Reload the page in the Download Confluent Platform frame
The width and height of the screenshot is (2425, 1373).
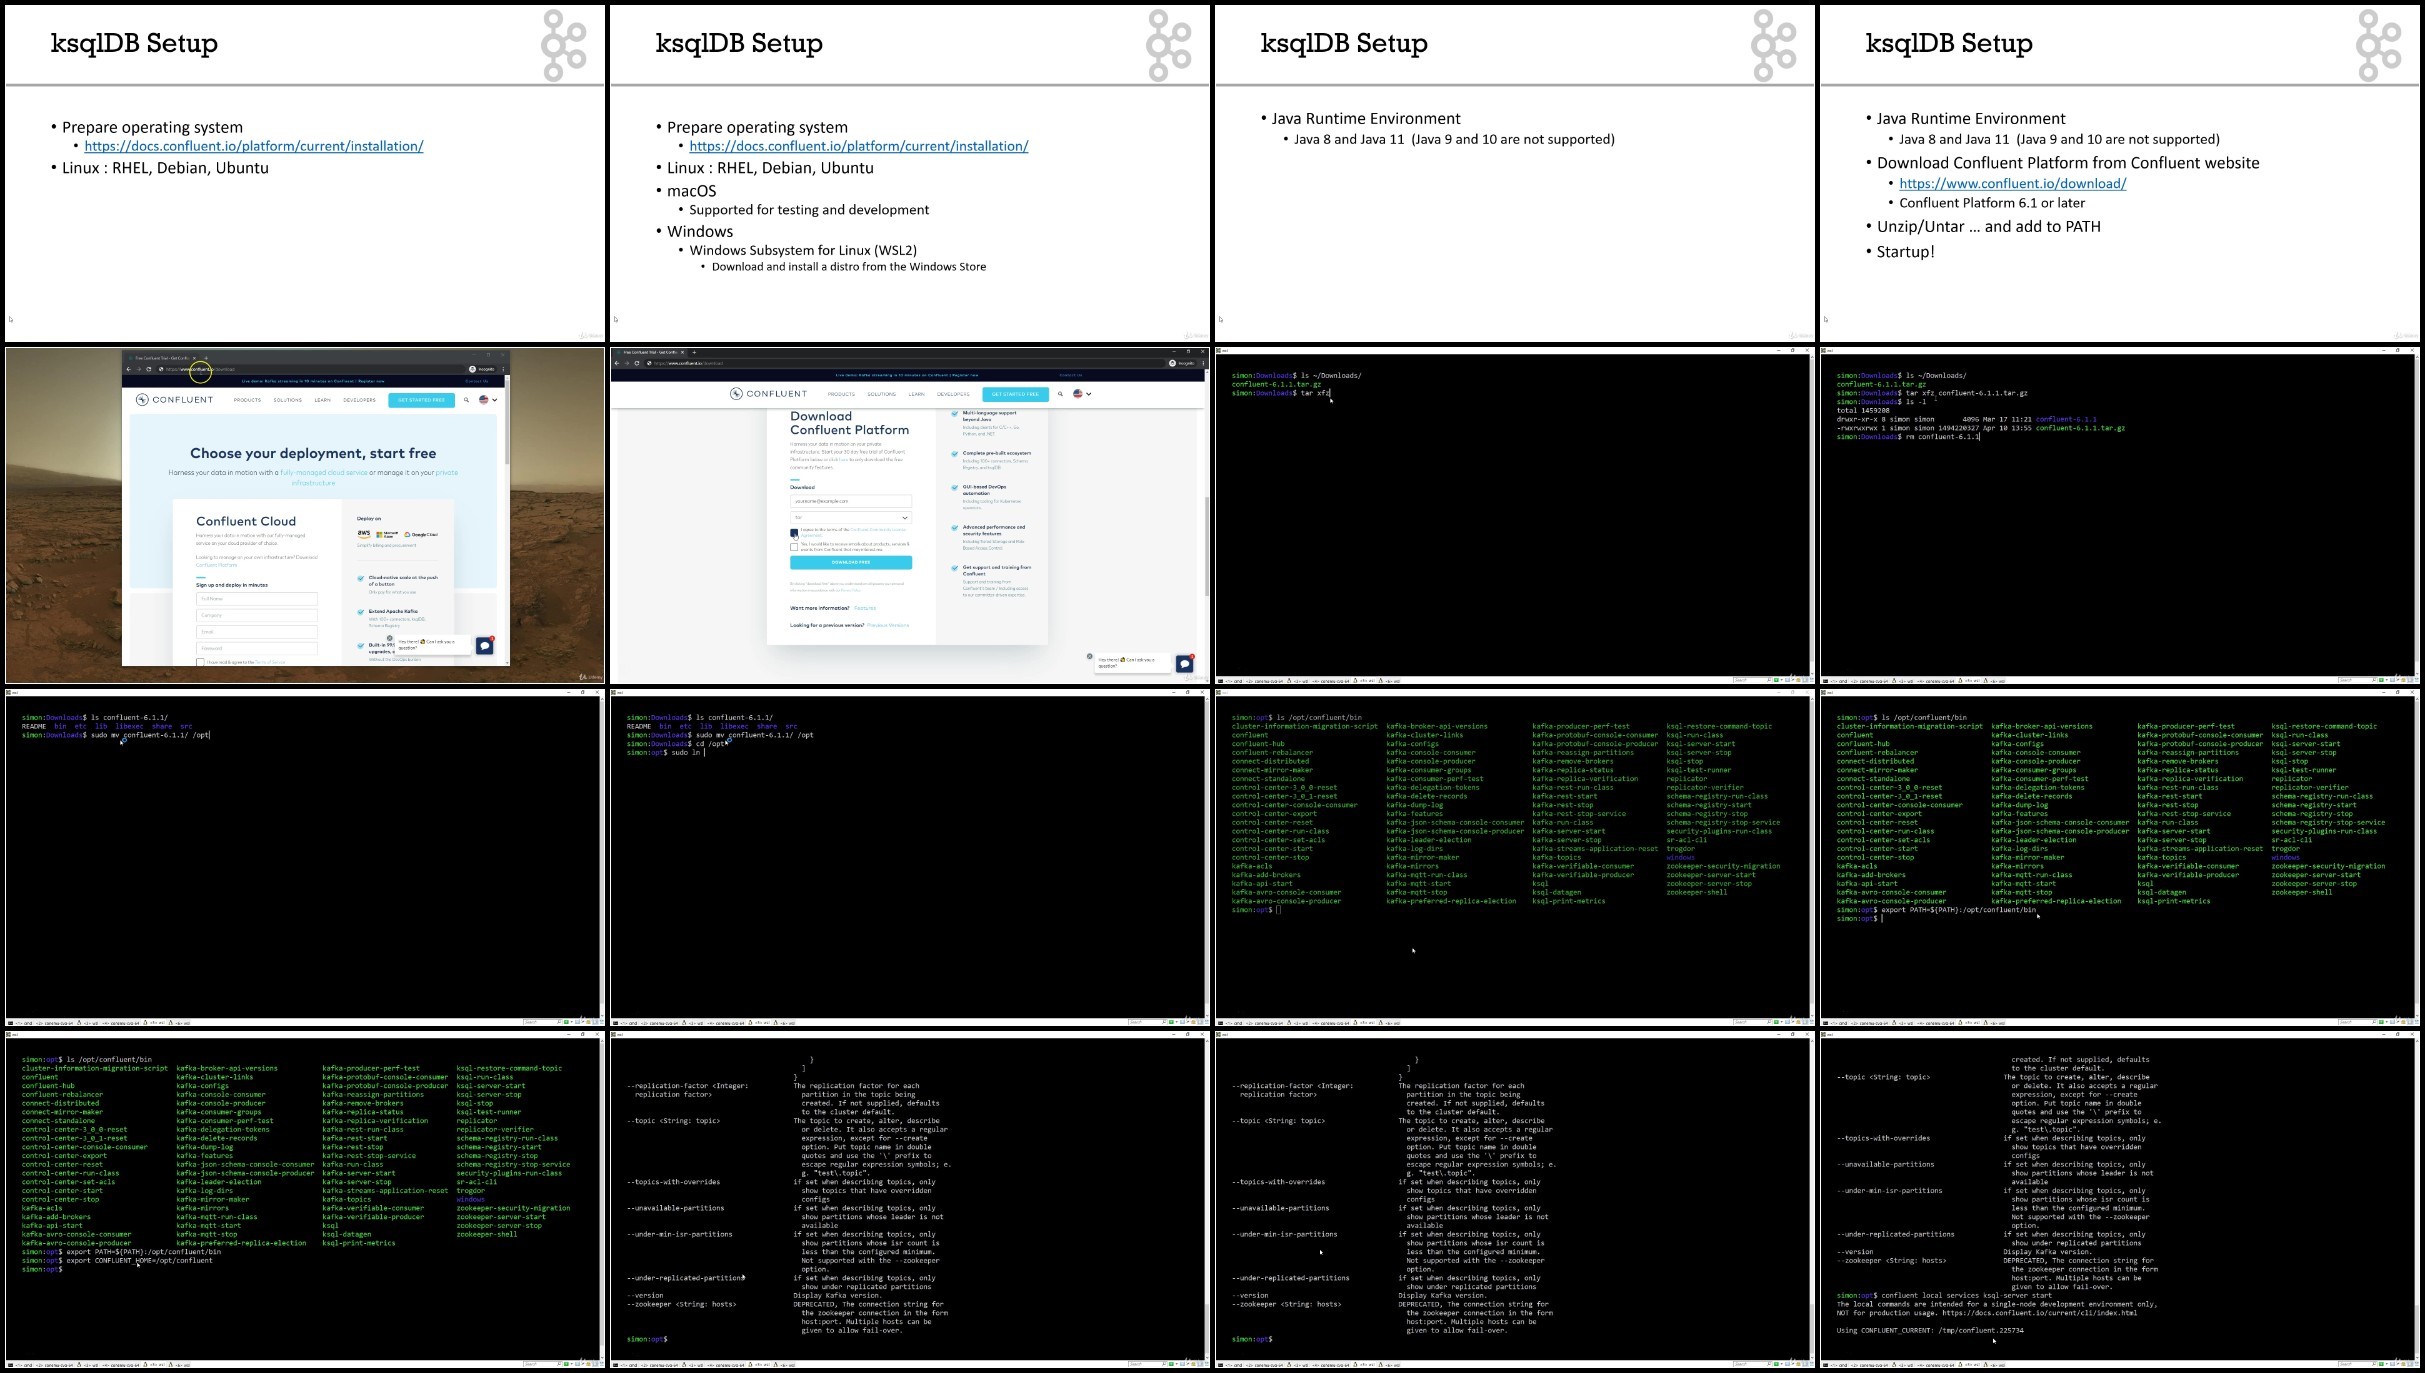coord(637,363)
